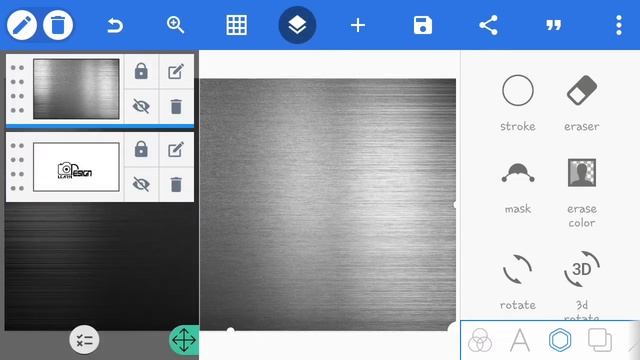
Task: Switch to the hexagon shape tab
Action: [x=560, y=340]
